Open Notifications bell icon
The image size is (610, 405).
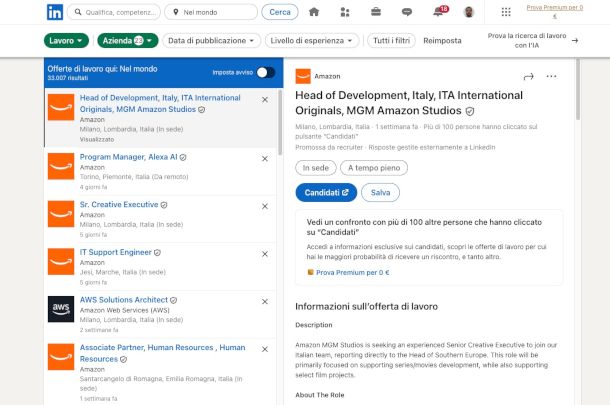pyautogui.click(x=439, y=11)
